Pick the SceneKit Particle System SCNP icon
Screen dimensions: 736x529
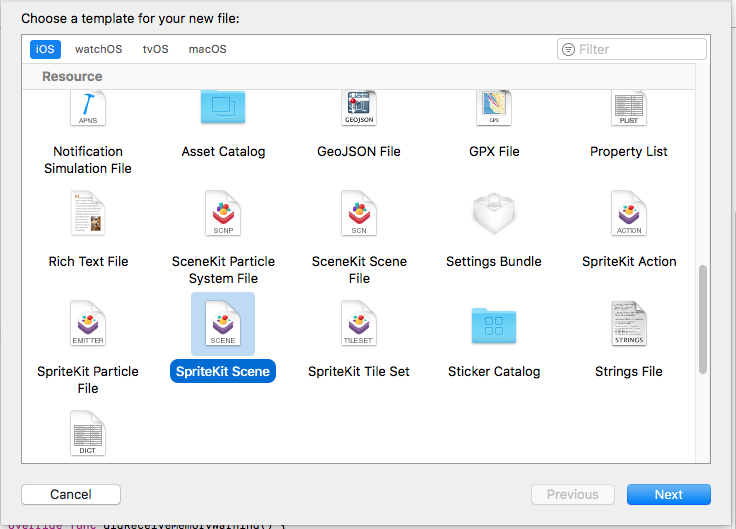(x=223, y=213)
